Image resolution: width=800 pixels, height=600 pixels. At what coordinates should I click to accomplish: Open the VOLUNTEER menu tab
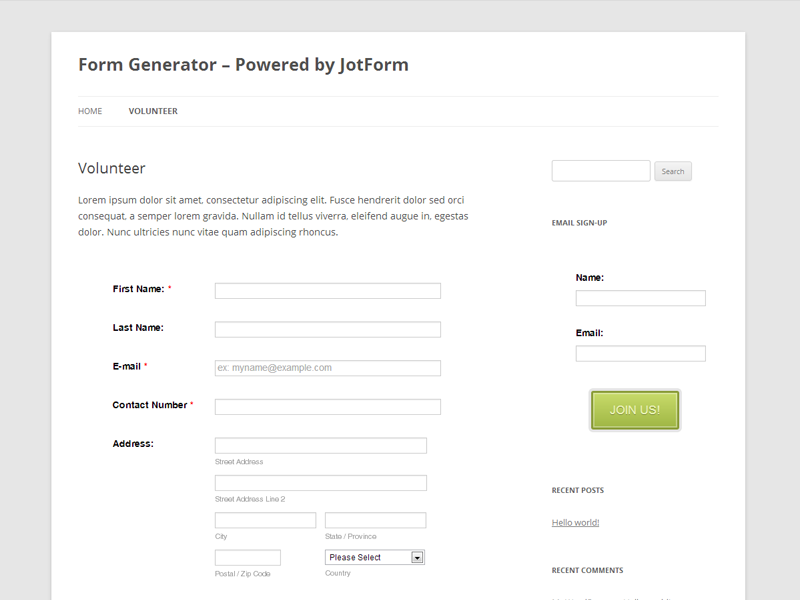[153, 111]
